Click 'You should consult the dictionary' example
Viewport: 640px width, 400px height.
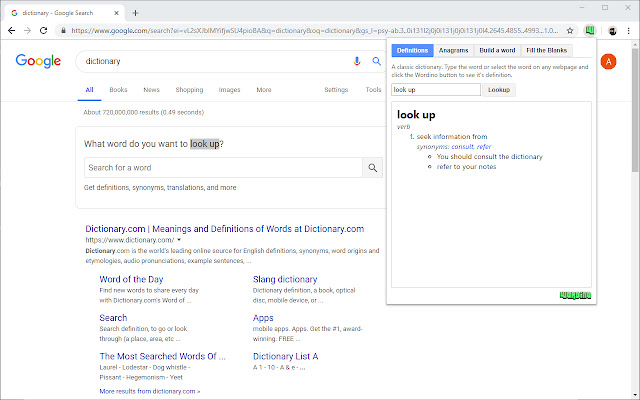pos(489,157)
